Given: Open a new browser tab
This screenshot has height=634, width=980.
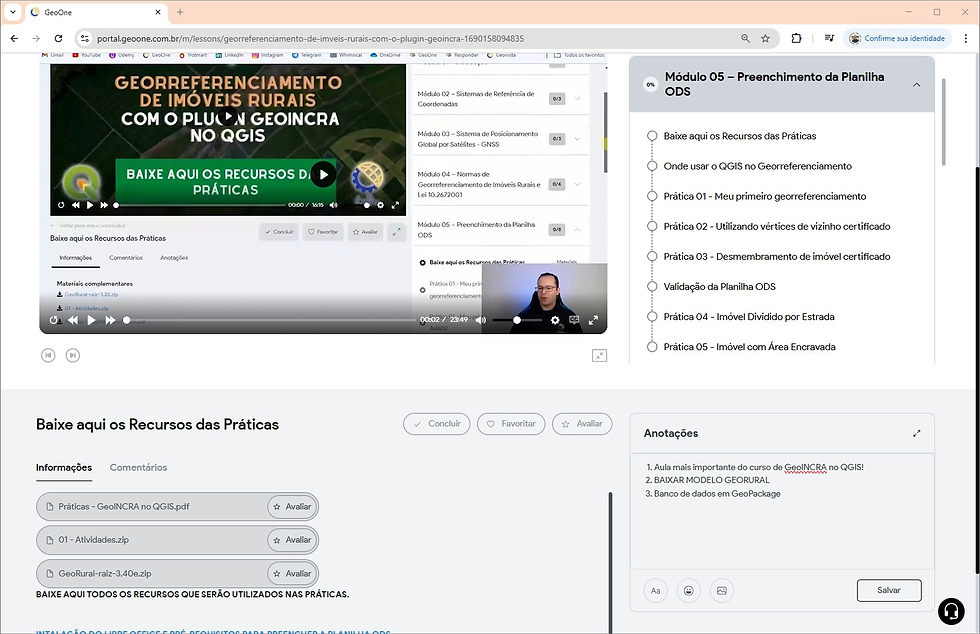Looking at the screenshot, I should point(180,12).
